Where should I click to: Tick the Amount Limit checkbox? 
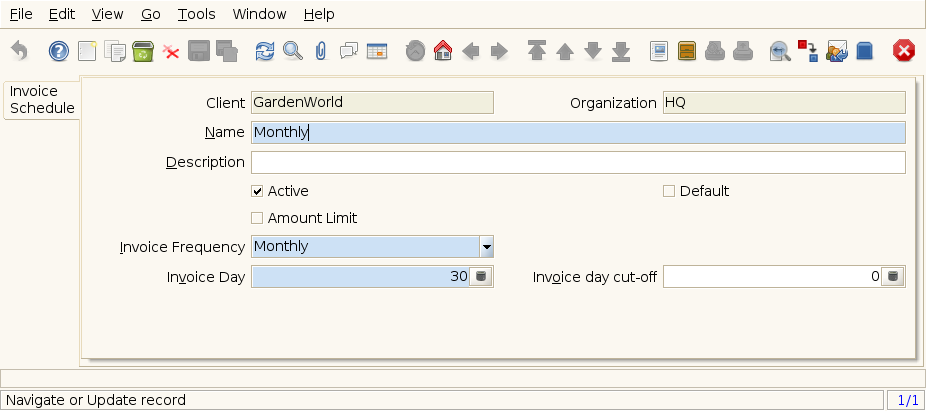point(257,218)
